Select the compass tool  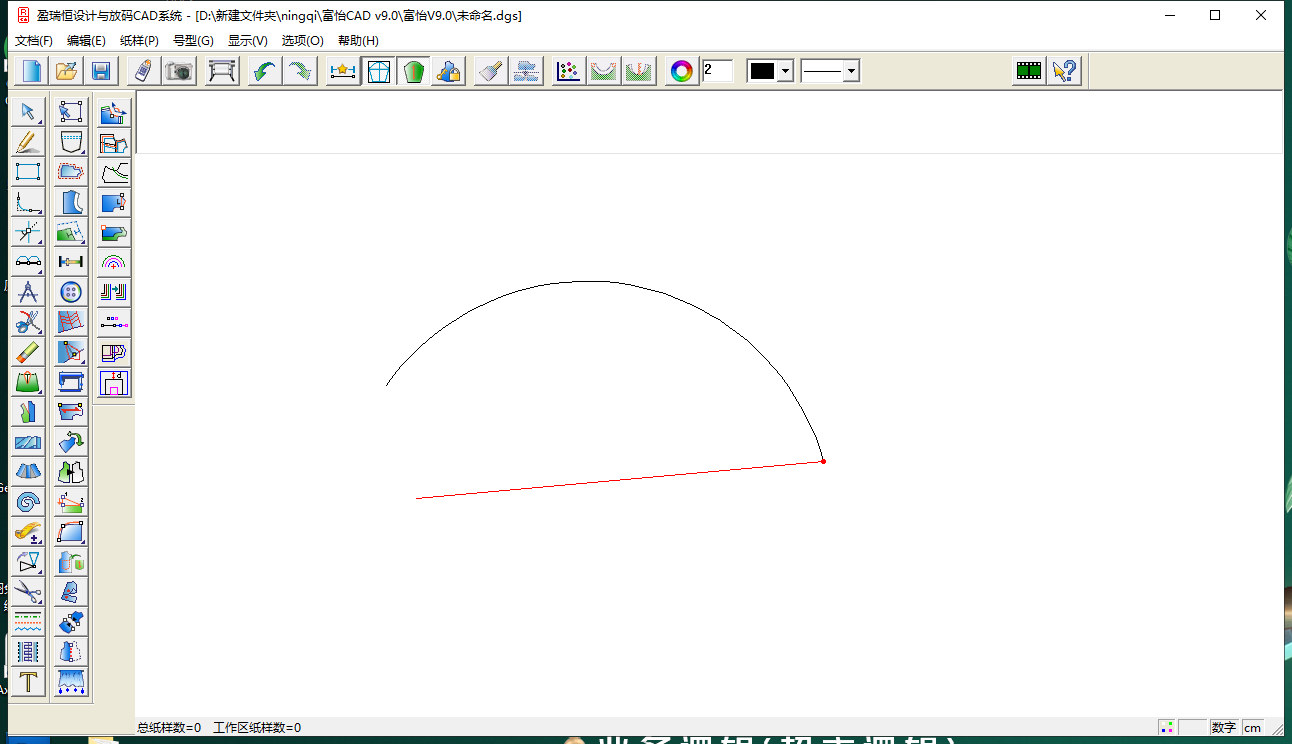point(29,292)
